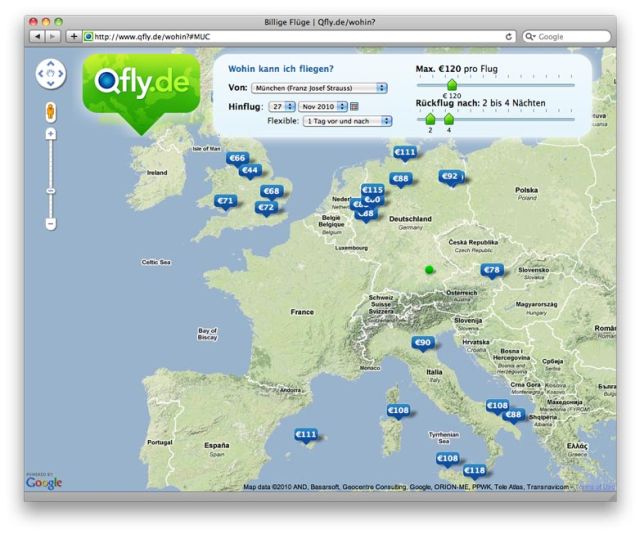Select the €72 flight marker

(x=266, y=208)
